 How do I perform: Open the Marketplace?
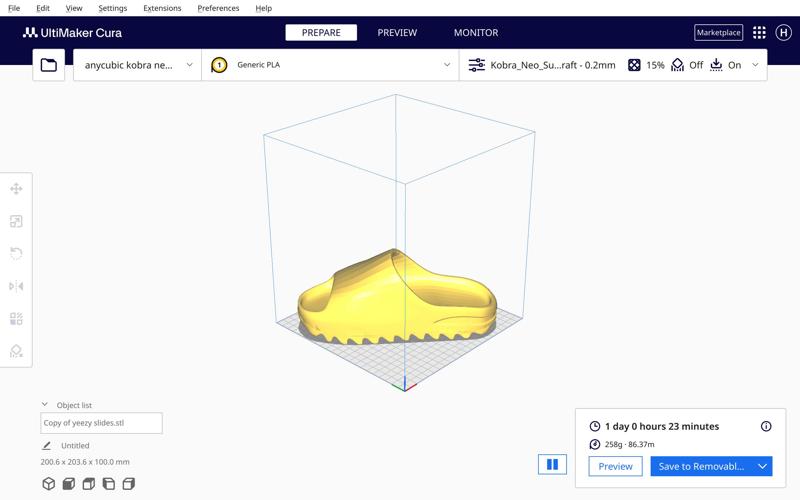click(718, 33)
